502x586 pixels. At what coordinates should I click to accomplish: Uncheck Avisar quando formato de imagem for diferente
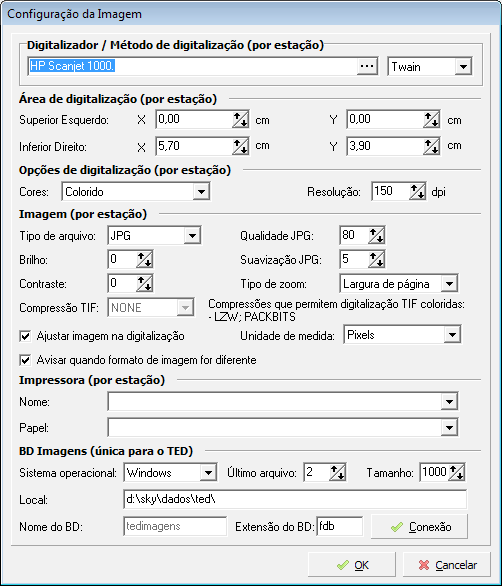click(25, 360)
